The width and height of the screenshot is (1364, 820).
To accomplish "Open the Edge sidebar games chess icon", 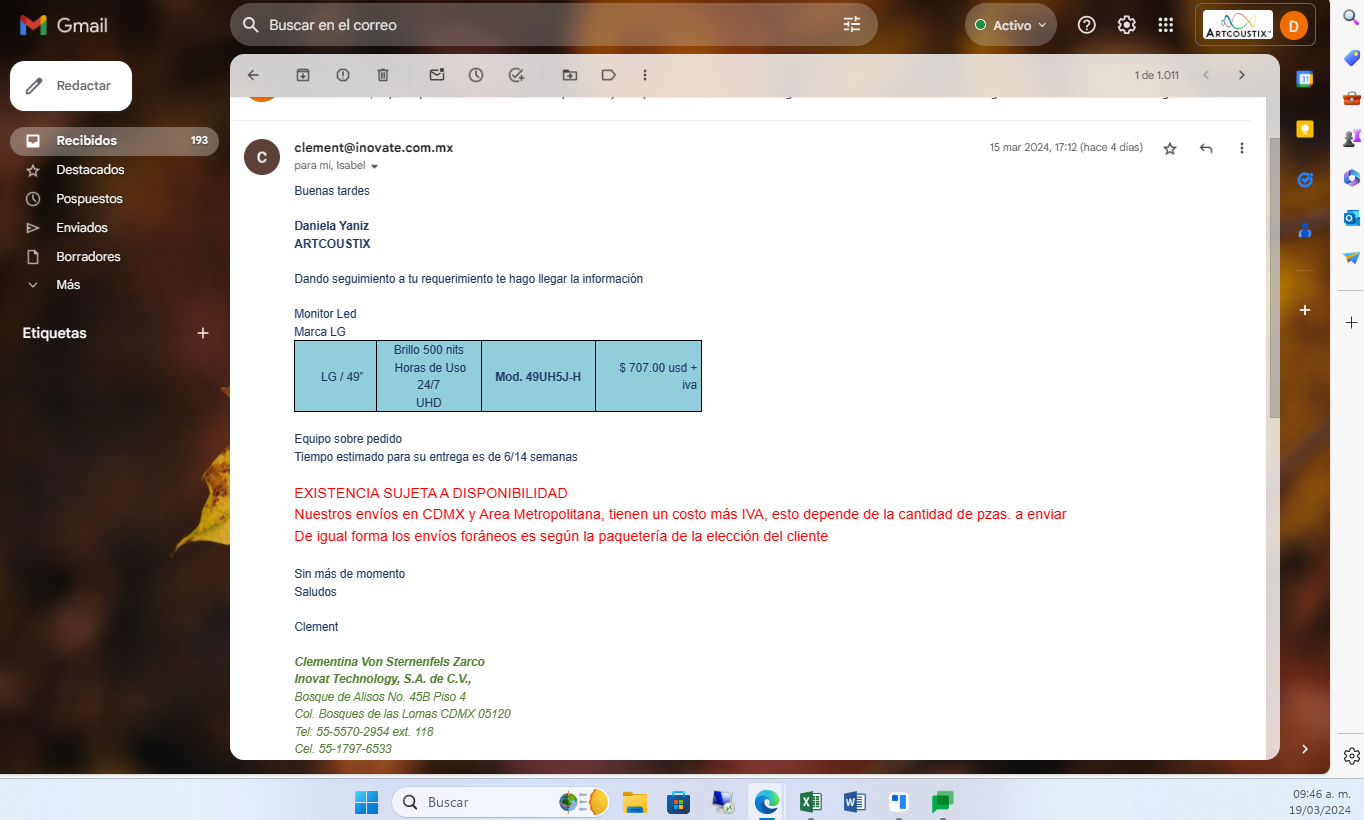I will [x=1351, y=138].
